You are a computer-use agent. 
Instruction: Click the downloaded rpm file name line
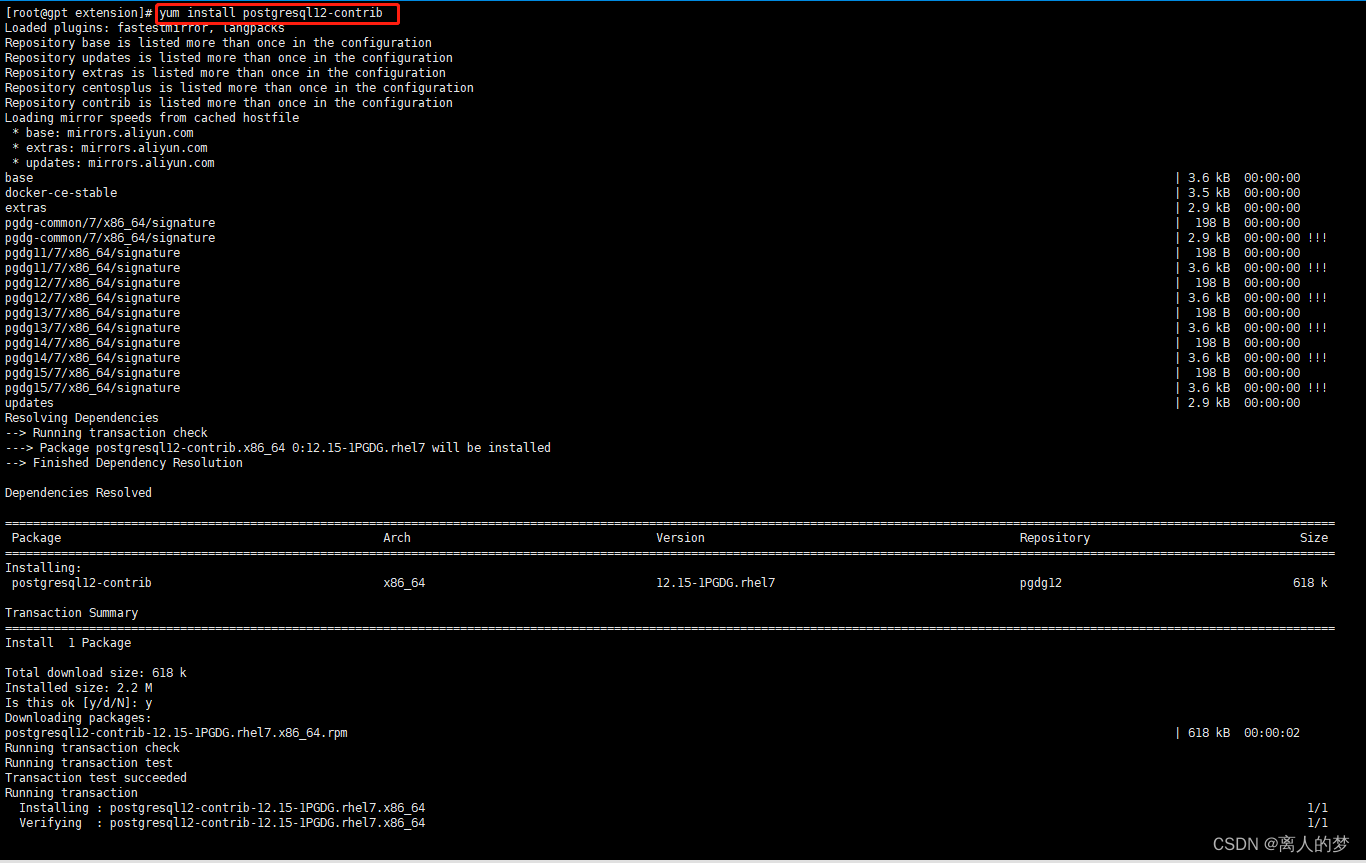pos(175,732)
